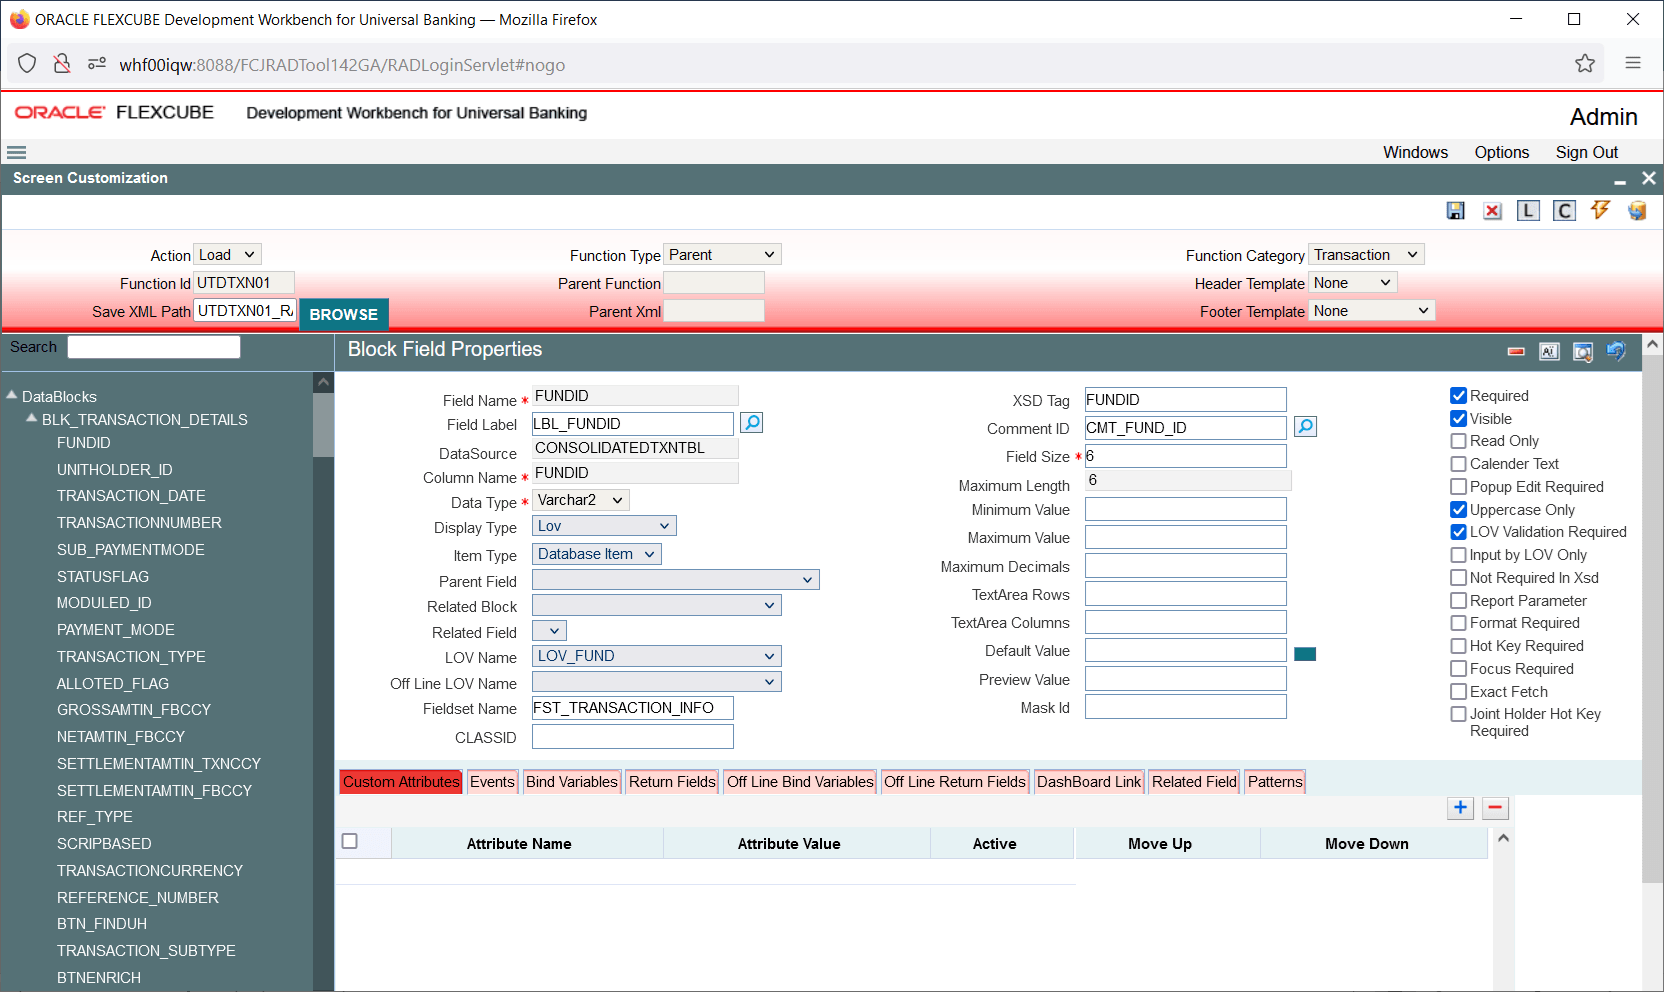1664x992 pixels.
Task: Check the Hot Key Required checkbox
Action: 1459,646
